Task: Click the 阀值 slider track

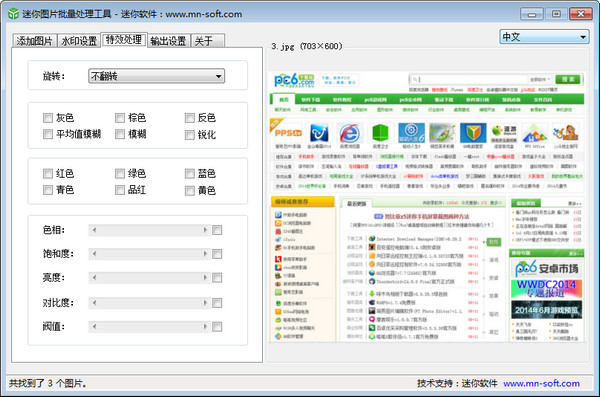Action: point(150,327)
